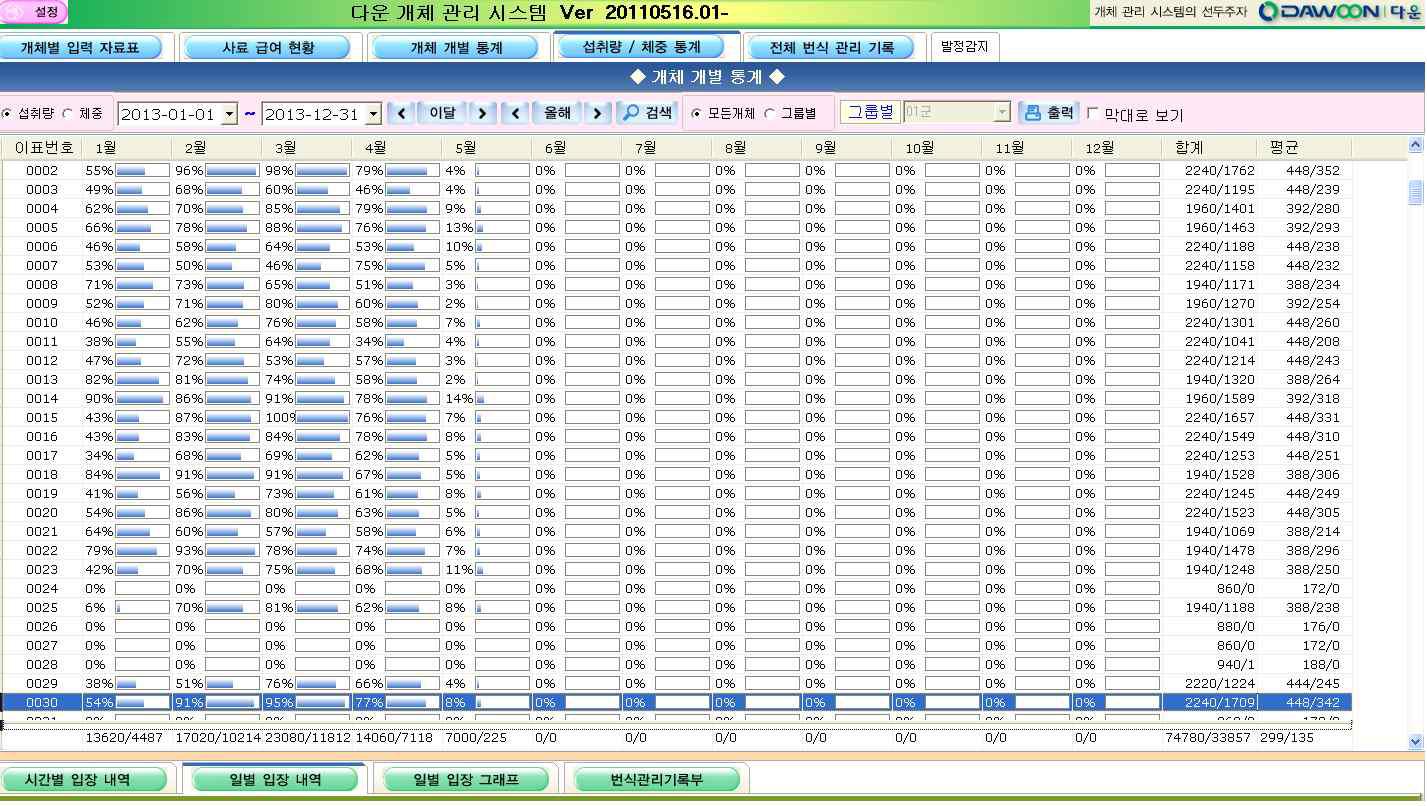Click total value 2240/1762 in row 0002

click(1219, 171)
